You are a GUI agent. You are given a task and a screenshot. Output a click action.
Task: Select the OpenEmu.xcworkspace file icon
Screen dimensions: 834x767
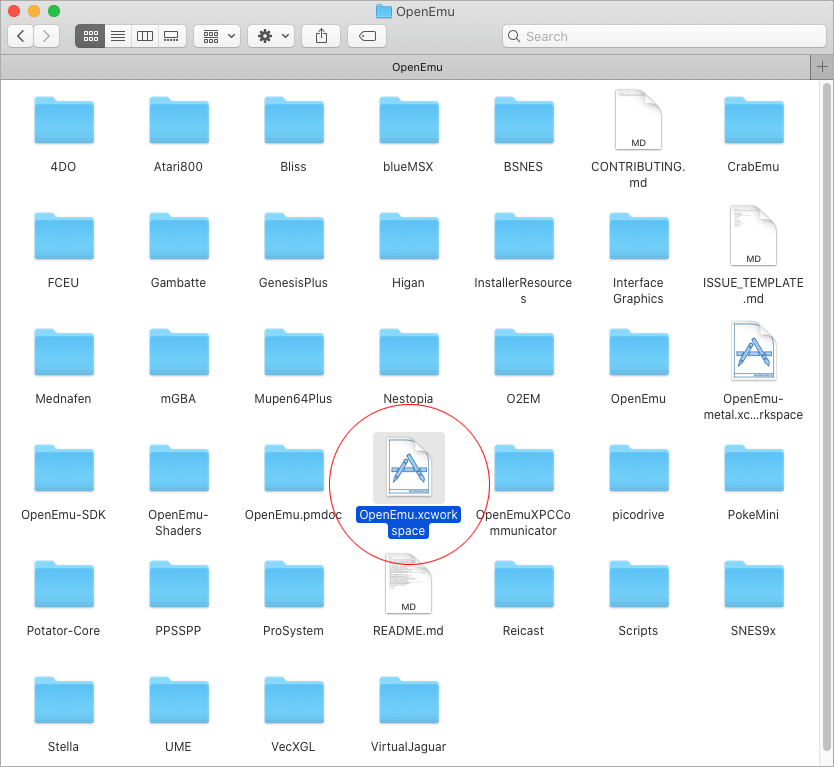(408, 467)
